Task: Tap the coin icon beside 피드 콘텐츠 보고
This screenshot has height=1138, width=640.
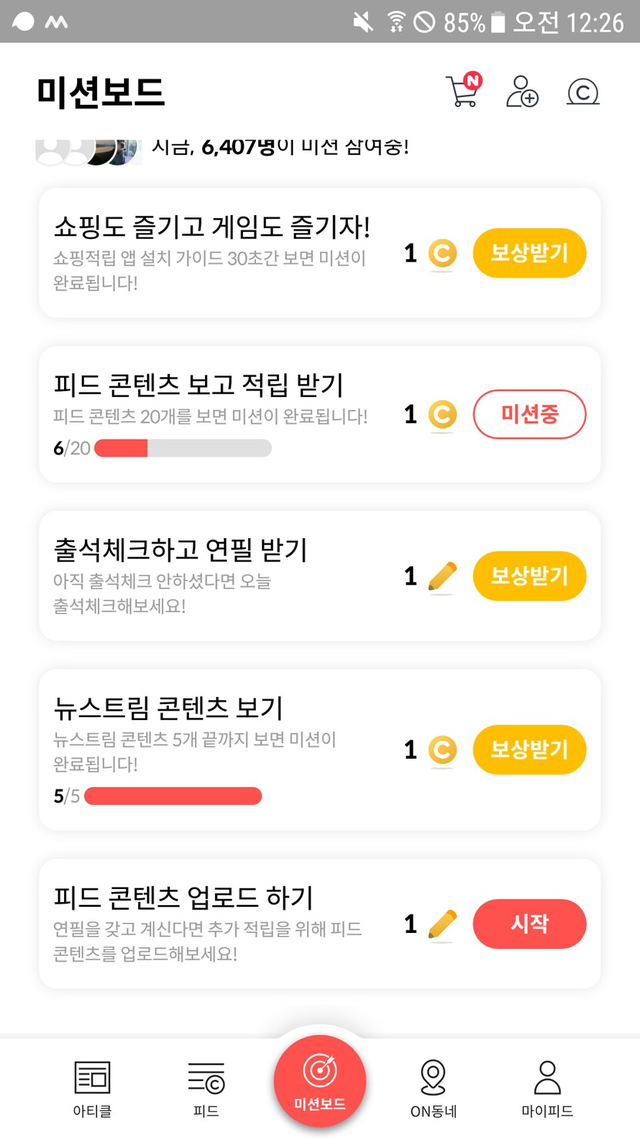Action: 442,414
